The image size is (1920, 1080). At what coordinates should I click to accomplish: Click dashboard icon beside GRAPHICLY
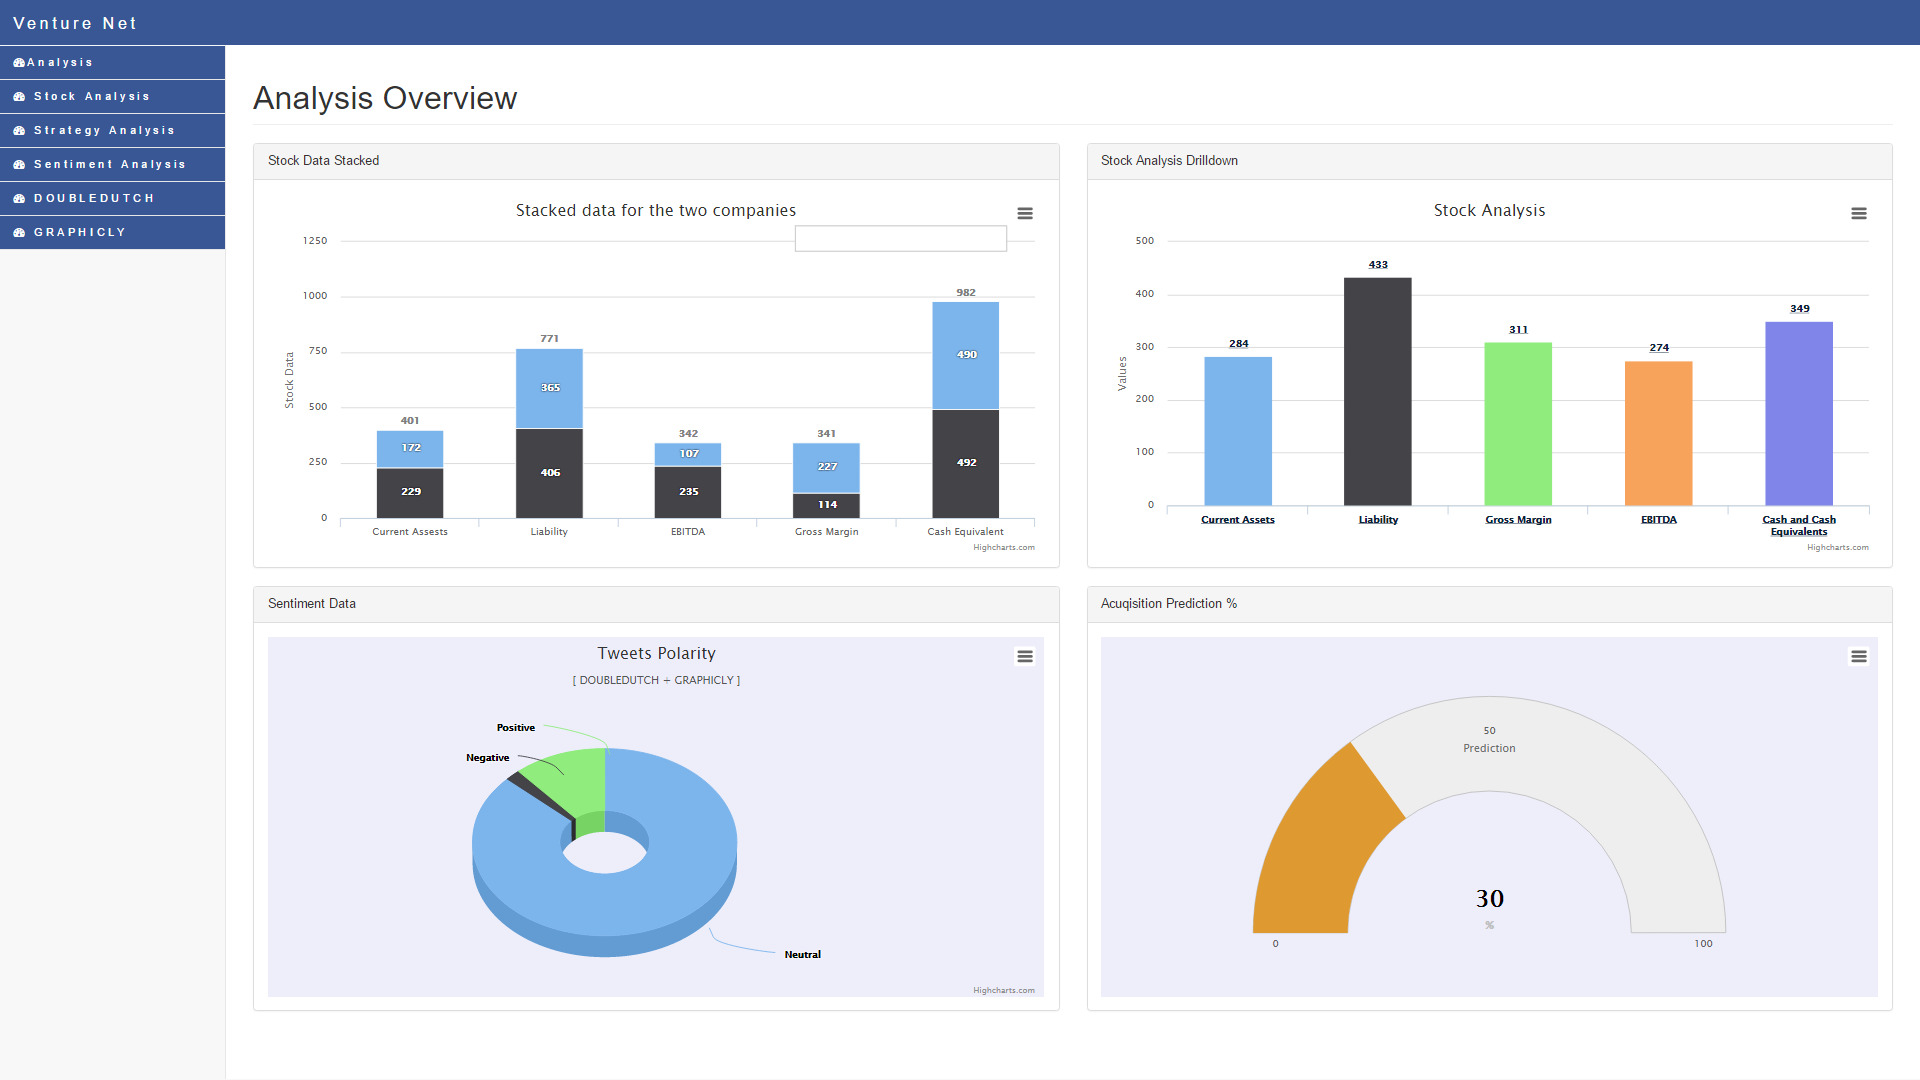19,233
